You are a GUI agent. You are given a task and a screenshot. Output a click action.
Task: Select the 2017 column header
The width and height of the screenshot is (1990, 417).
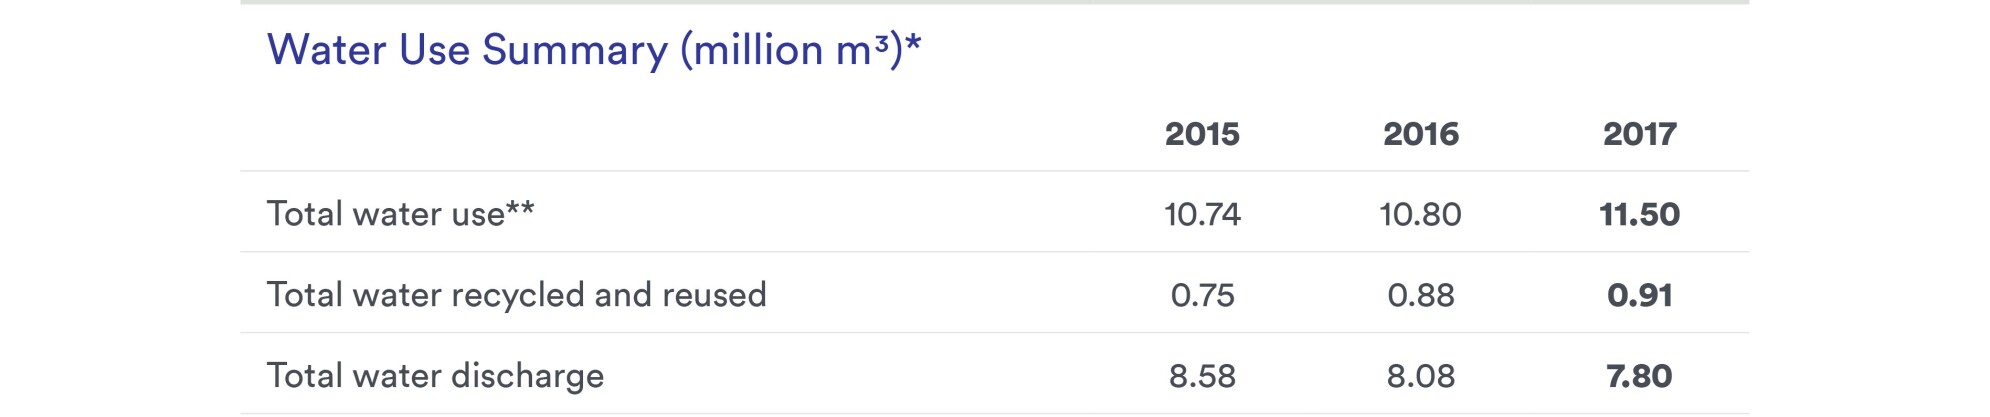tap(1639, 134)
